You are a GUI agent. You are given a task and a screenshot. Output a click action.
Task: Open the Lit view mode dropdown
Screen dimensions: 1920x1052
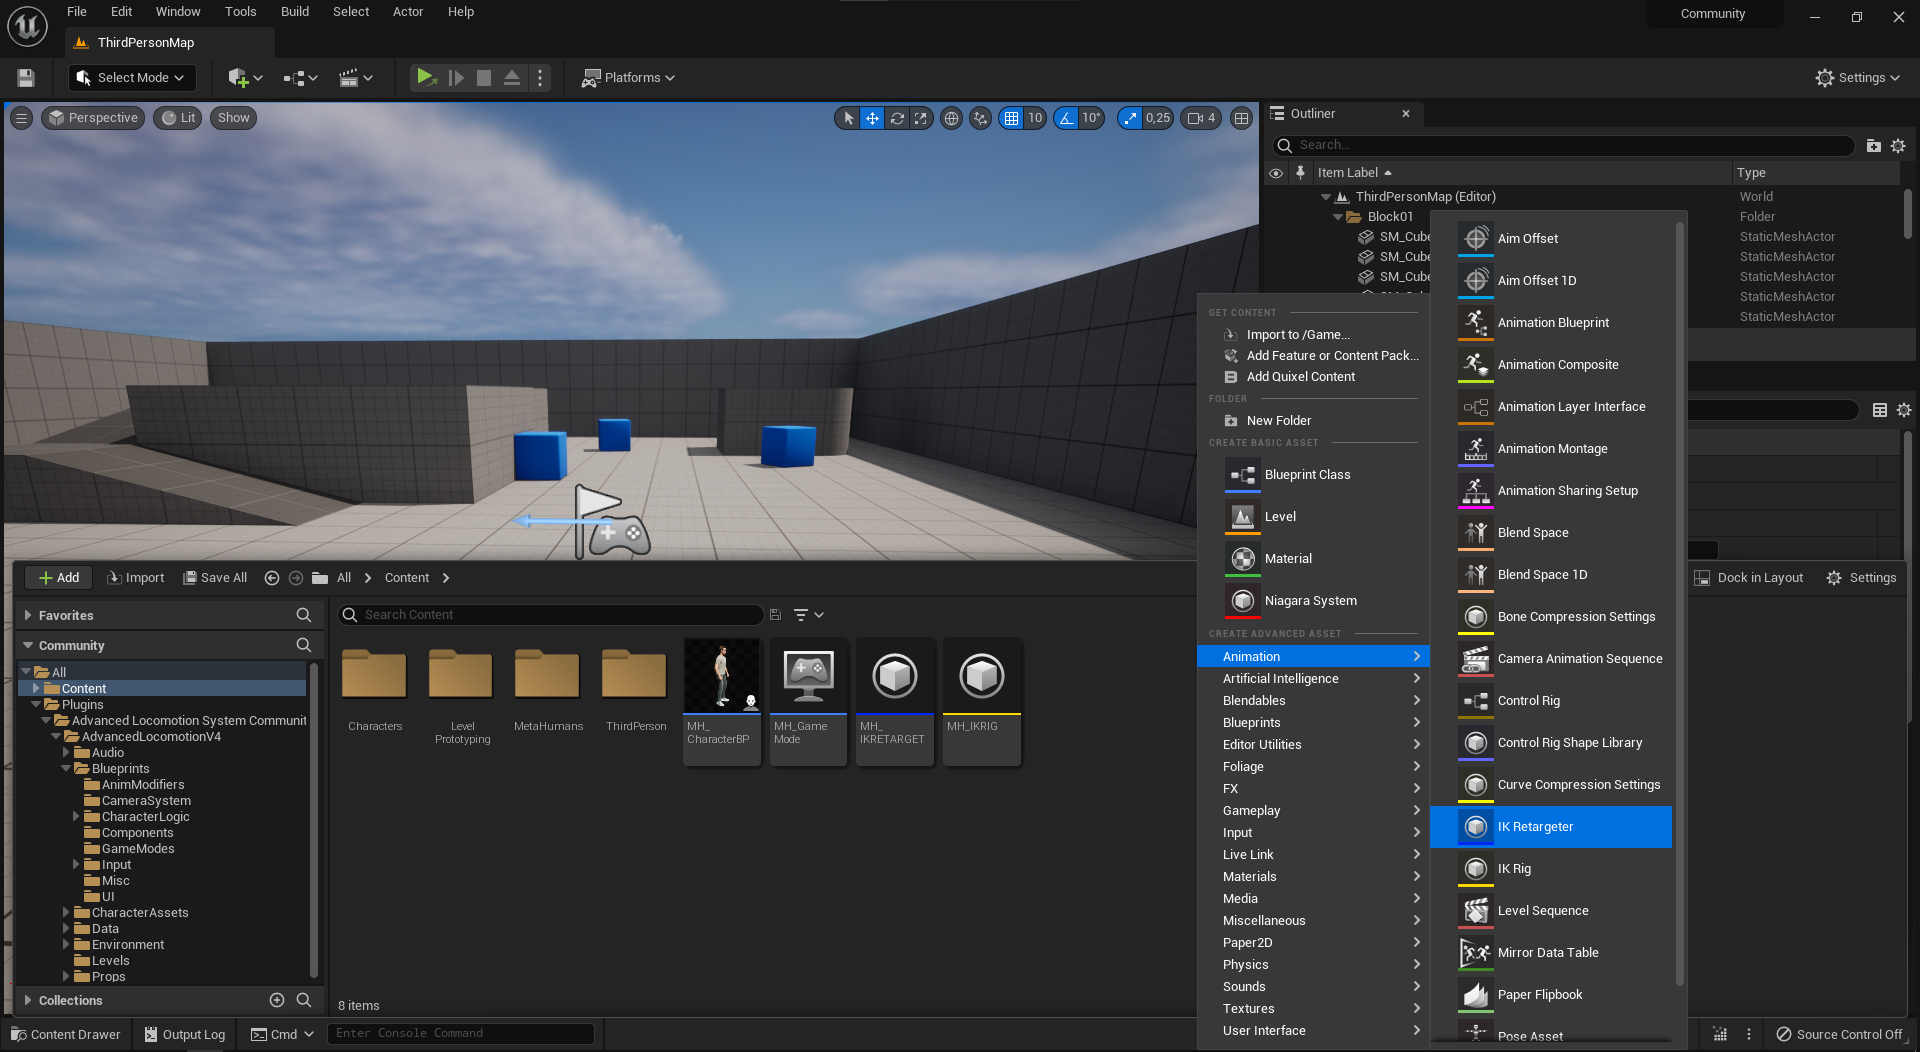tap(179, 118)
